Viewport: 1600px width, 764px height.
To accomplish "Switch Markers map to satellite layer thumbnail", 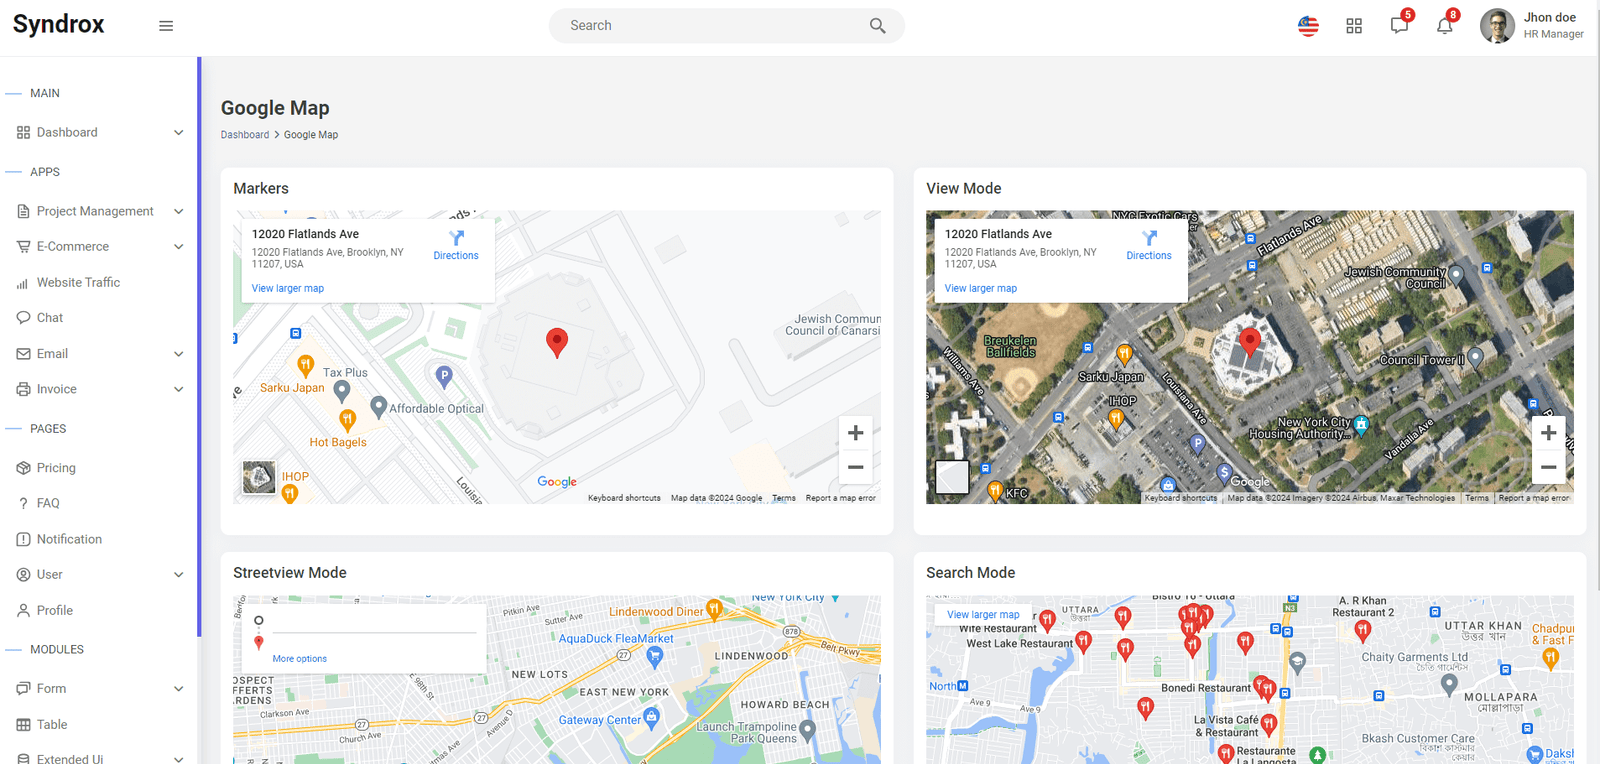I will (x=259, y=477).
